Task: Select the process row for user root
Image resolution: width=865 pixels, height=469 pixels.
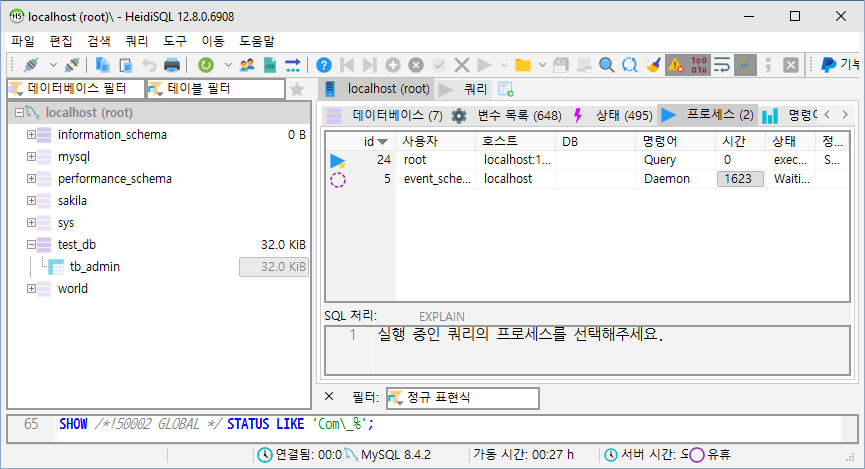Action: [588, 160]
